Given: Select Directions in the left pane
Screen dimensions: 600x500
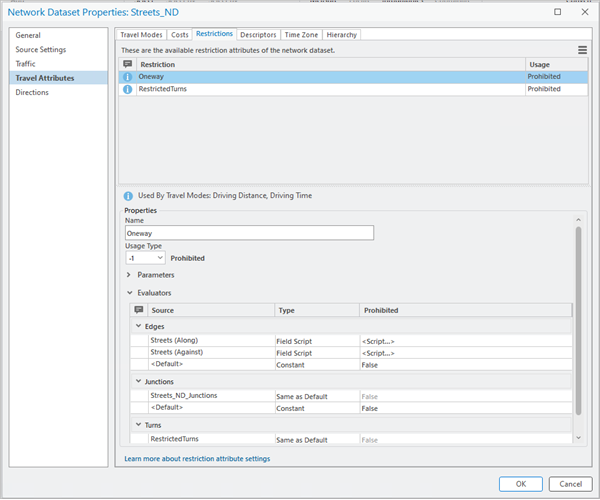Looking at the screenshot, I should pyautogui.click(x=33, y=92).
